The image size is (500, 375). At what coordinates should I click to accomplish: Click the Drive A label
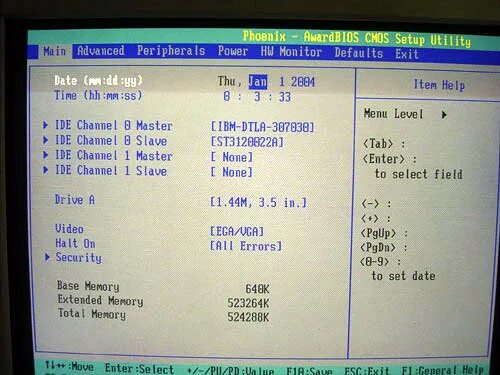tap(75, 200)
